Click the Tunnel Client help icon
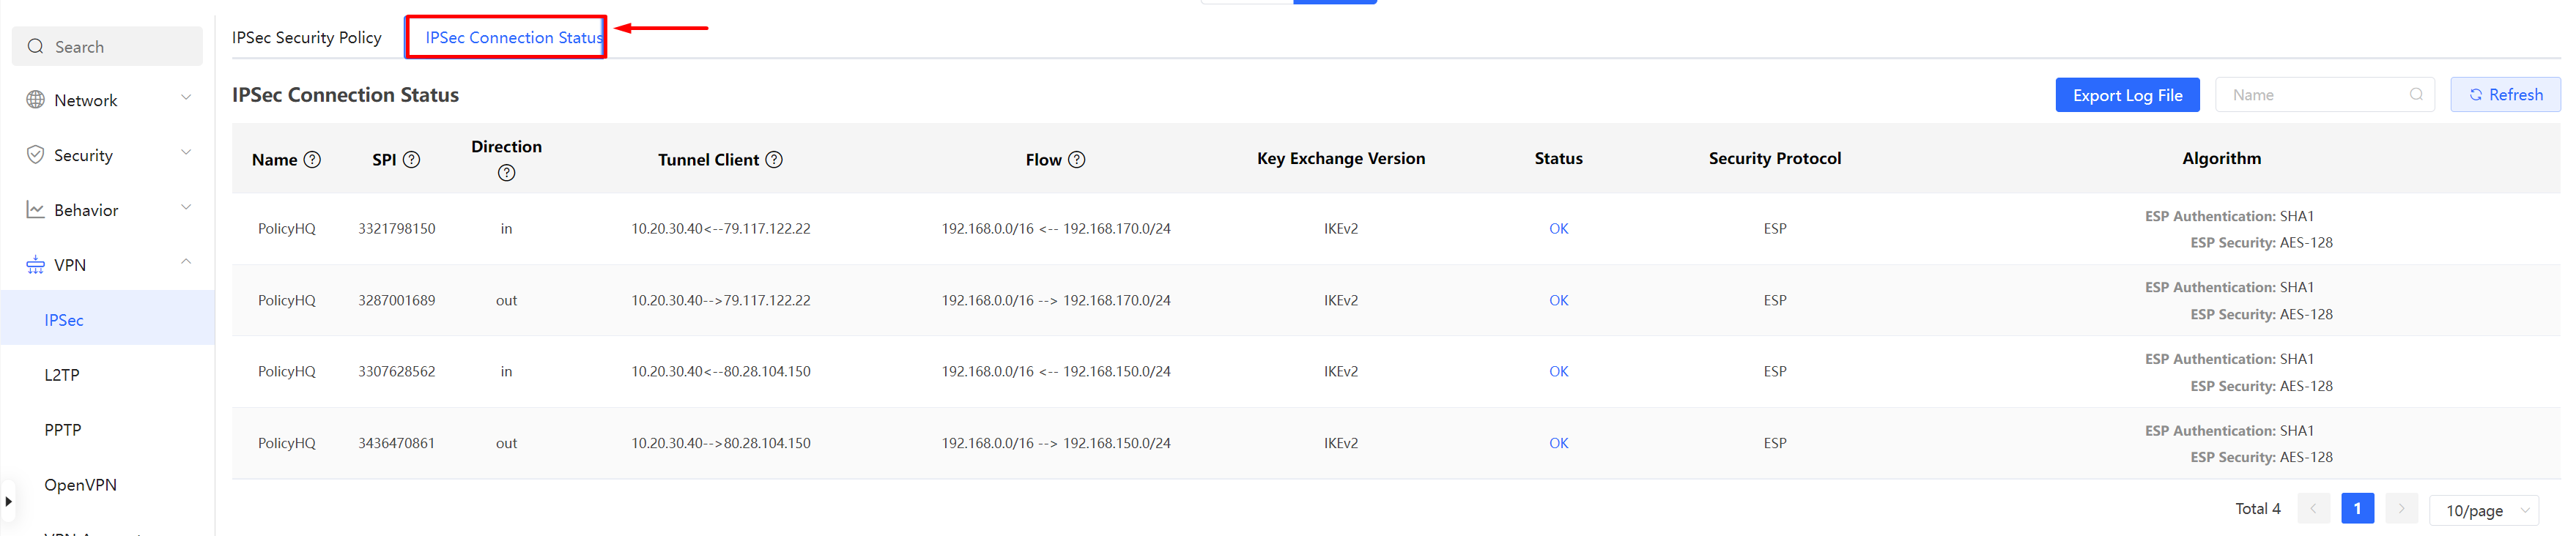 pos(774,160)
